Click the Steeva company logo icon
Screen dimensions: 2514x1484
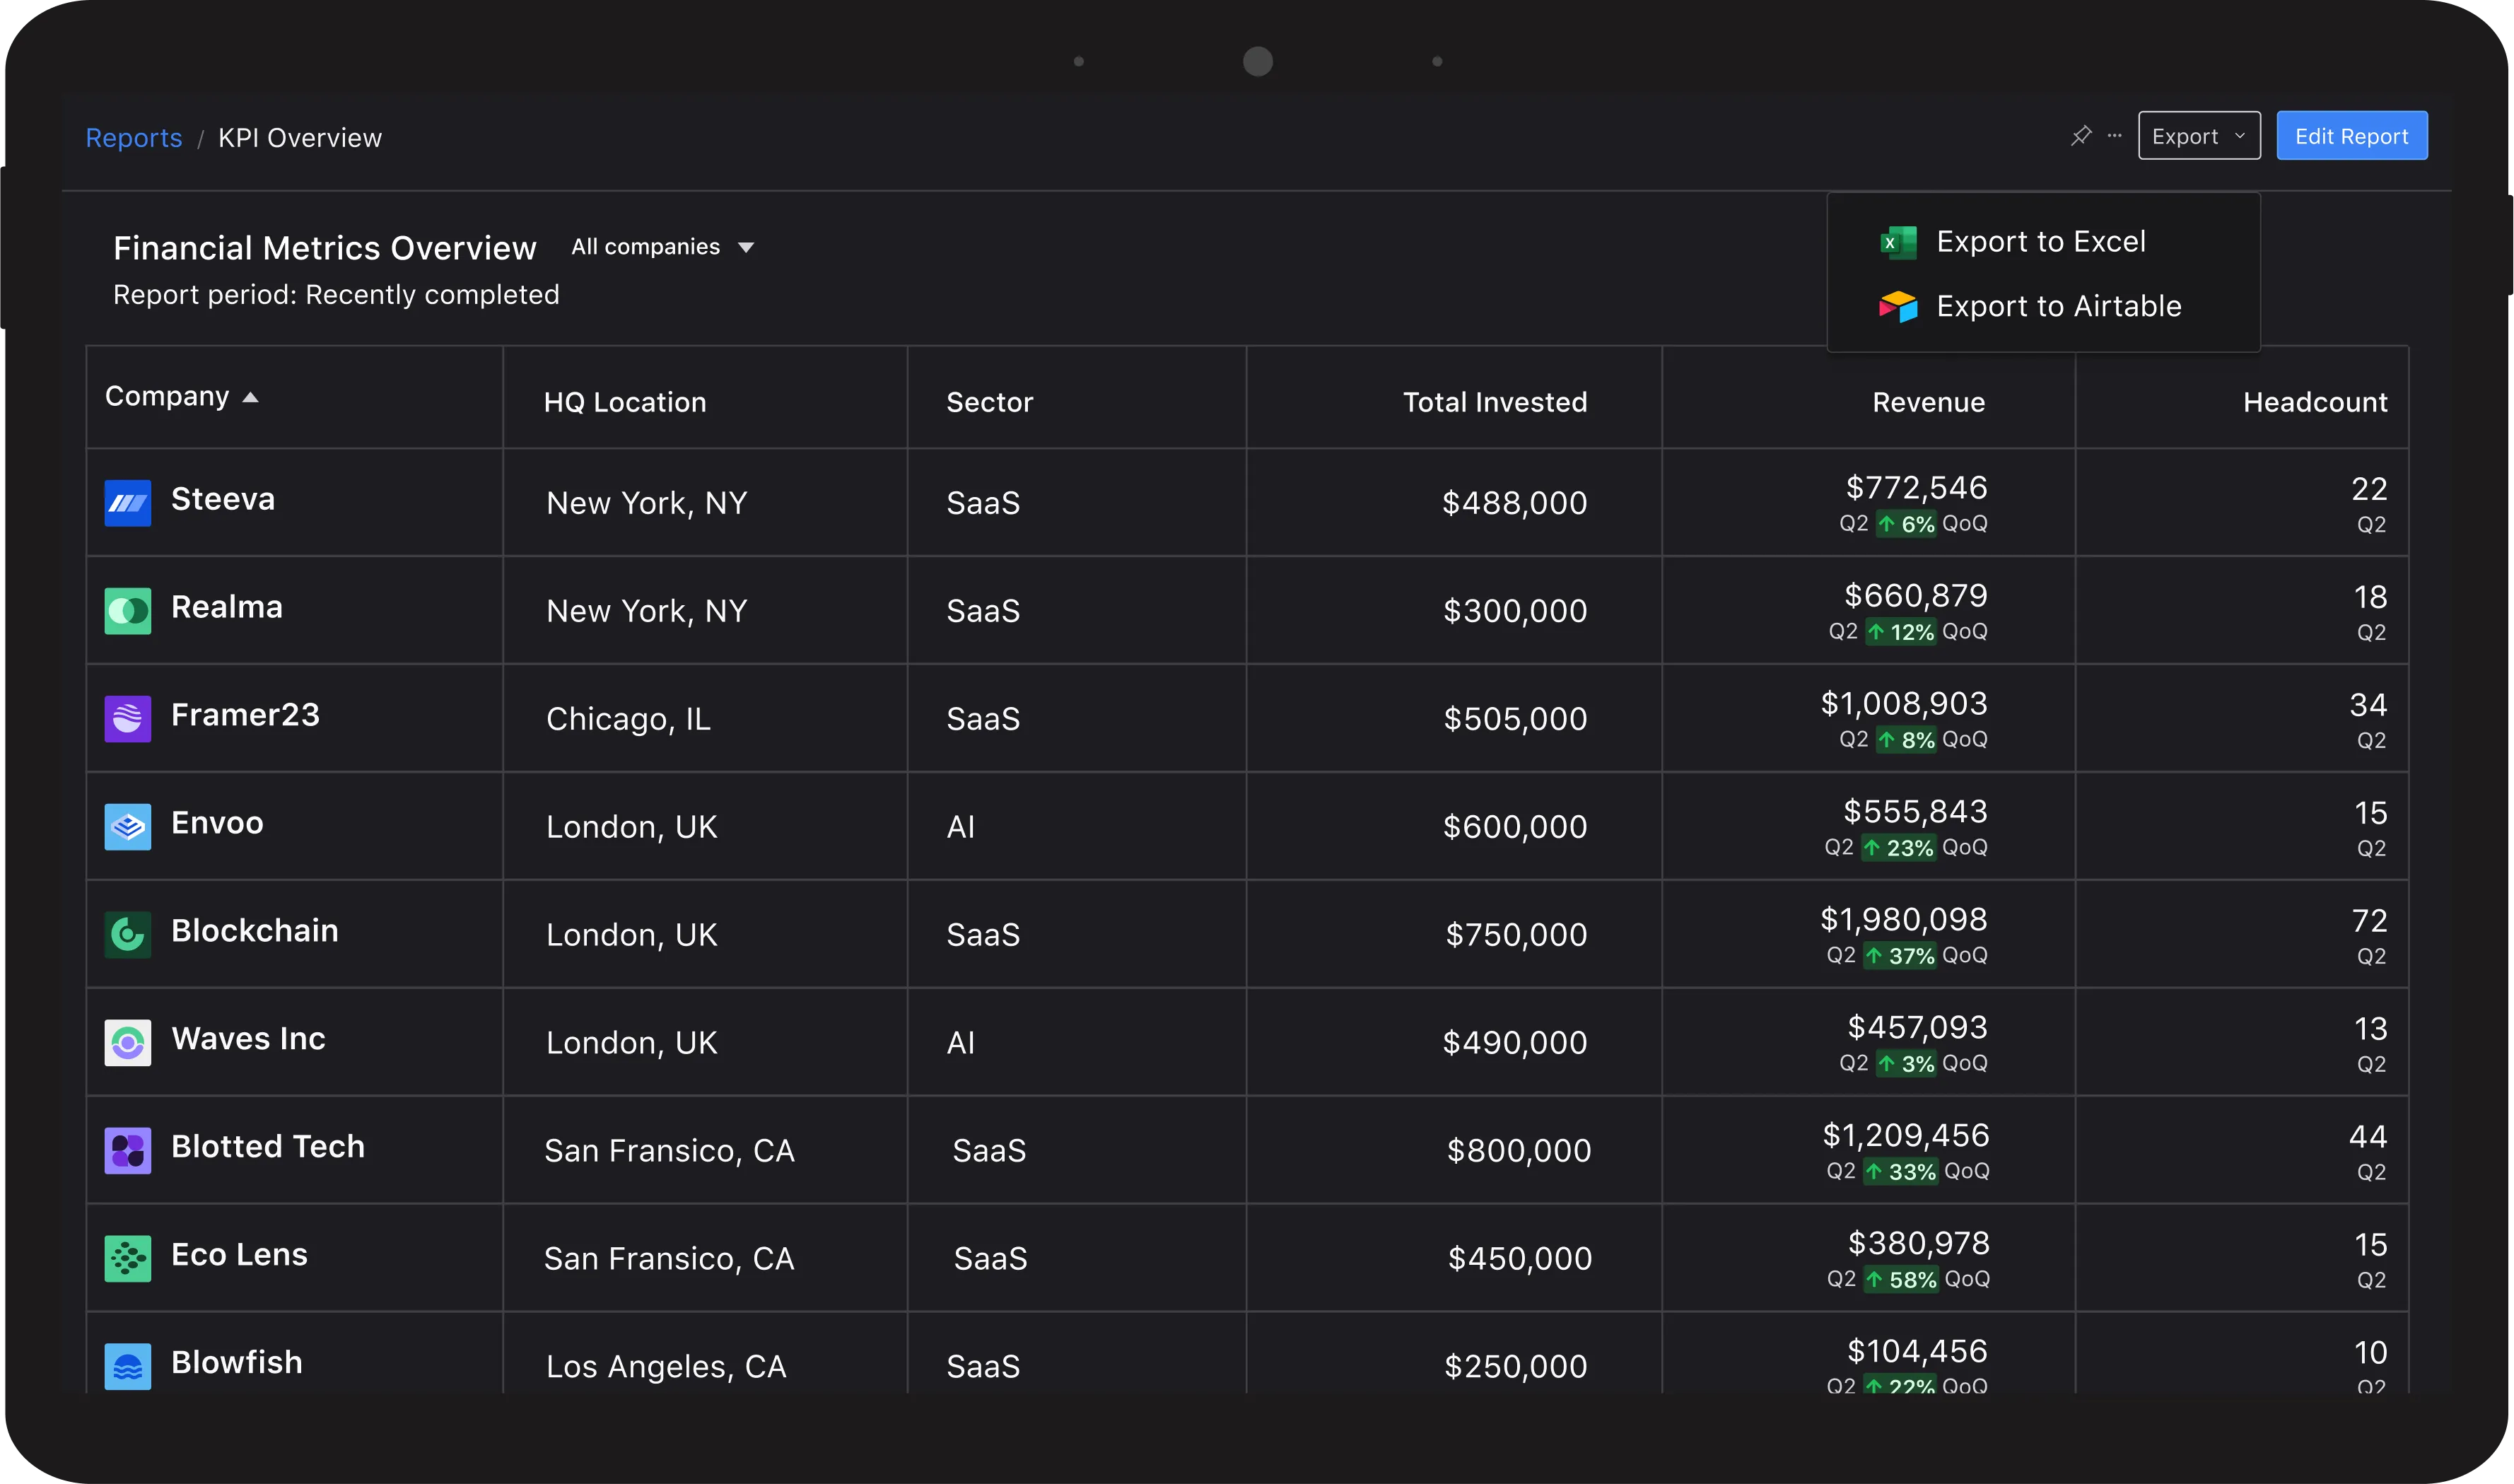(128, 503)
